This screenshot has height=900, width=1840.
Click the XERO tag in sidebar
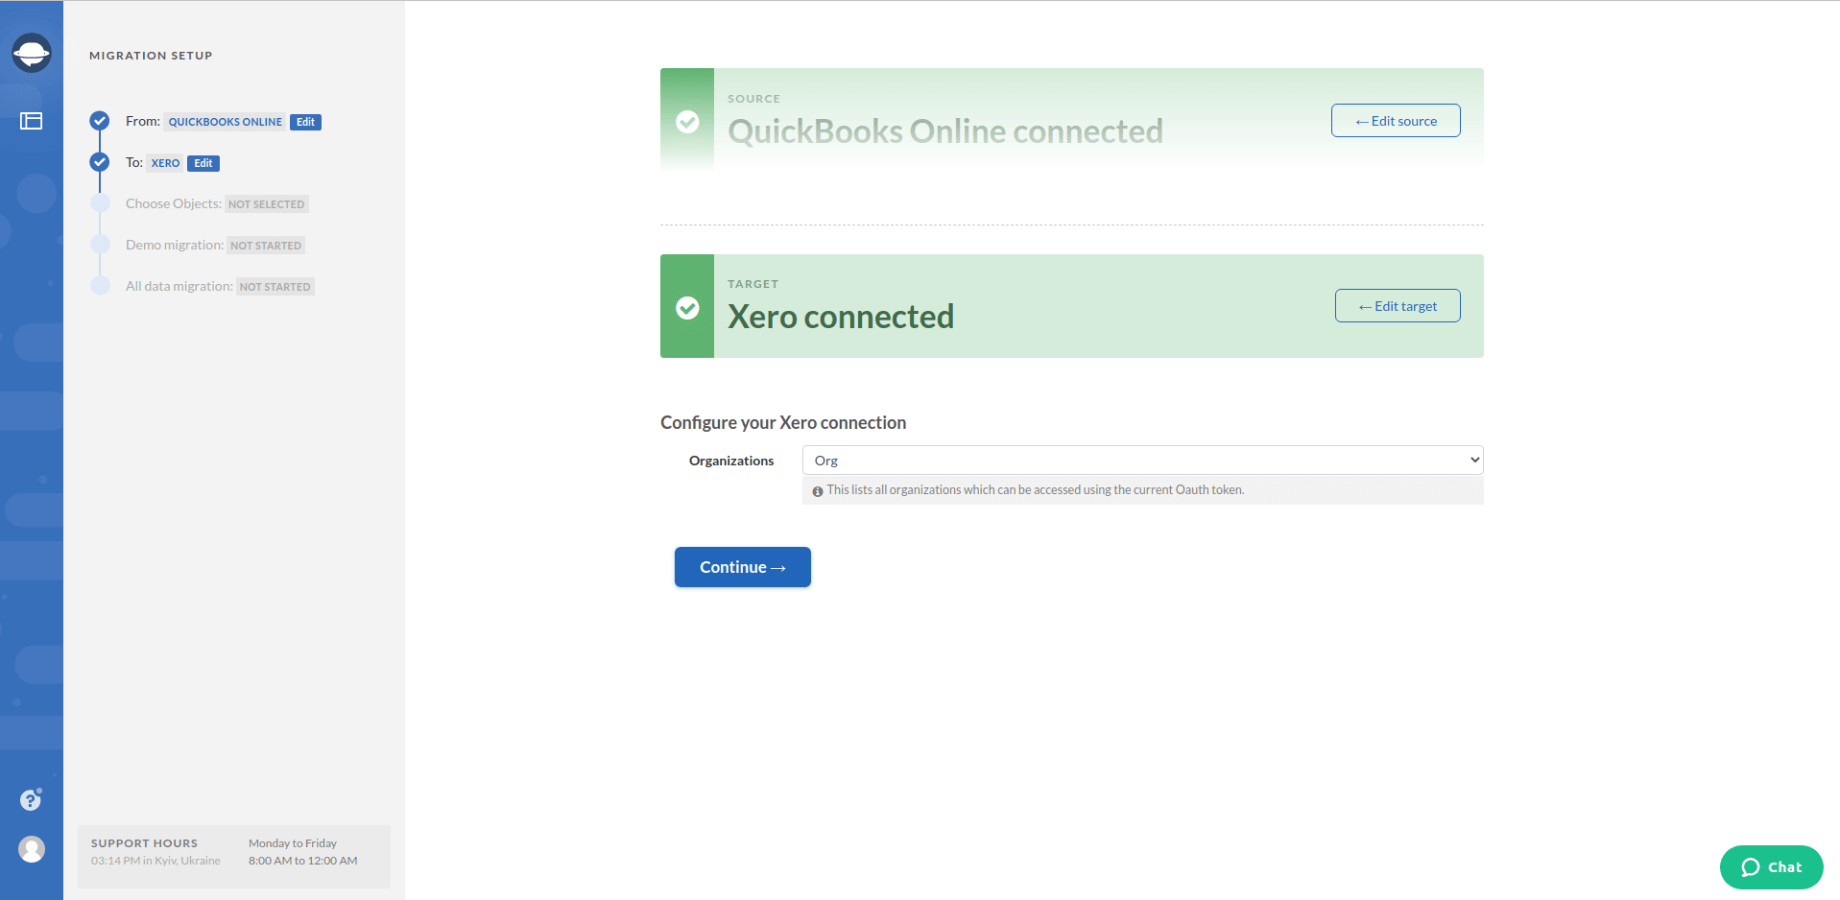click(x=165, y=163)
